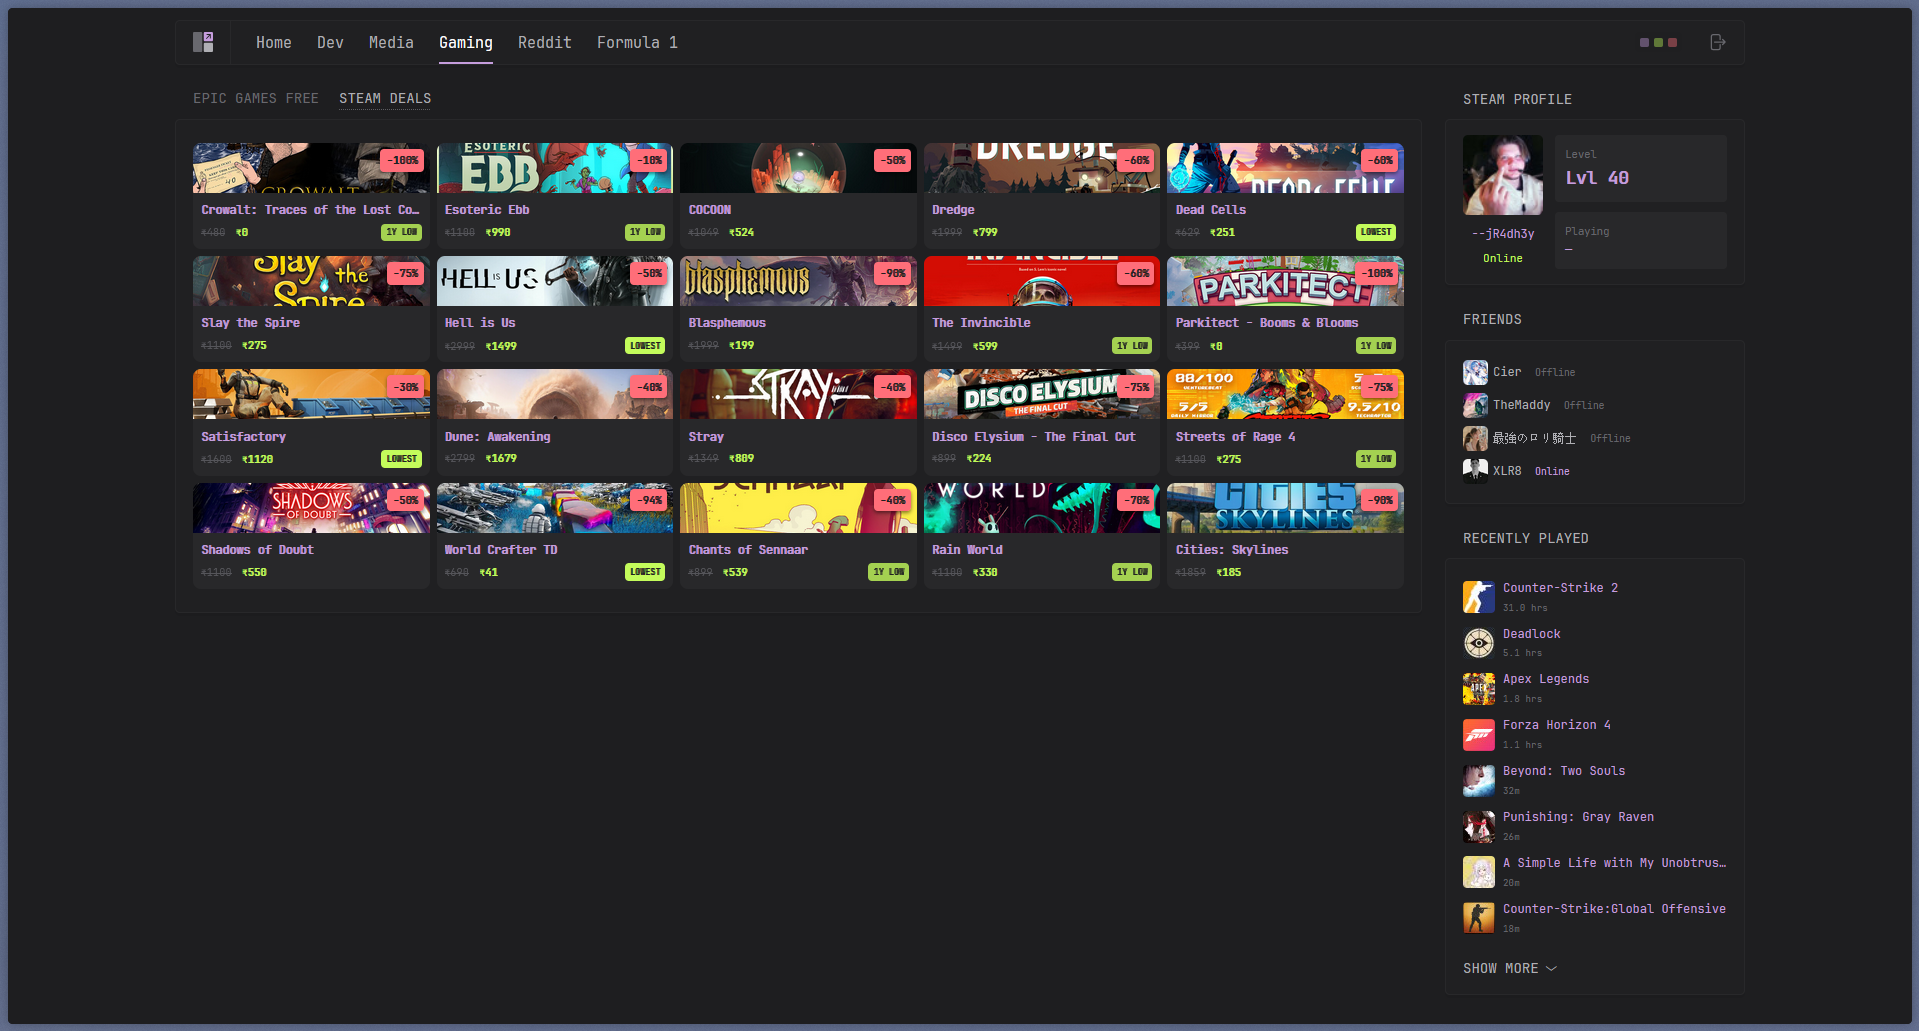
Task: Click the logout icon in the top bar
Action: [x=1718, y=42]
